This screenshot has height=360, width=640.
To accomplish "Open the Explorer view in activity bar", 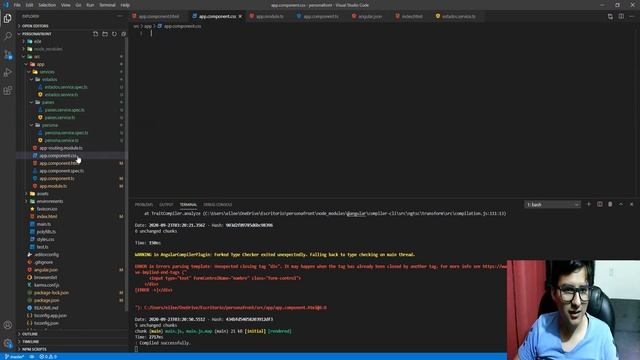I will 8,18.
